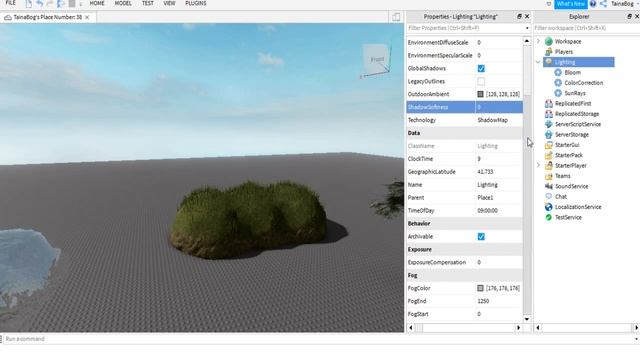Select SunRays effect under Lighting

click(575, 93)
